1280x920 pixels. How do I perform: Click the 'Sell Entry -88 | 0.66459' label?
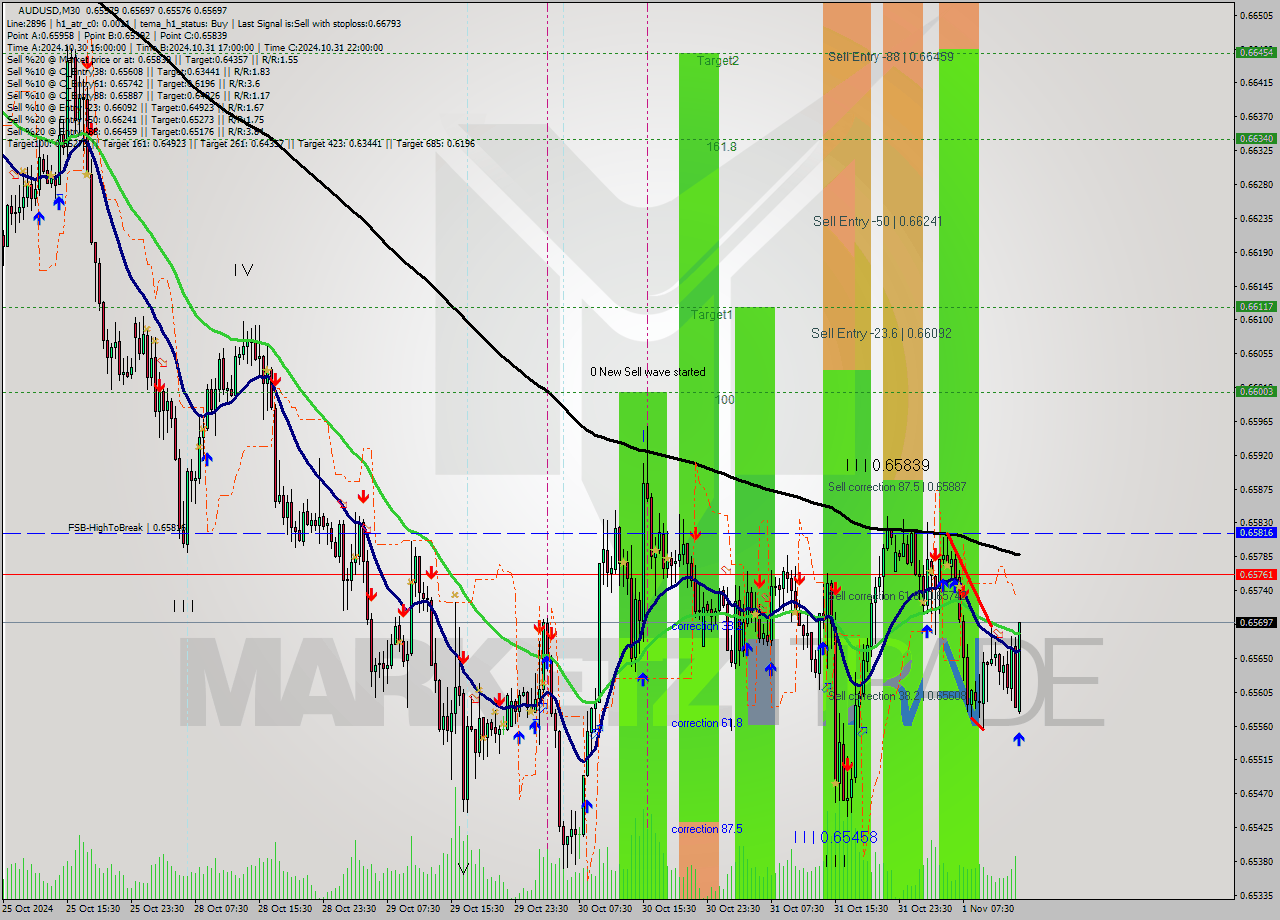pyautogui.click(x=890, y=56)
